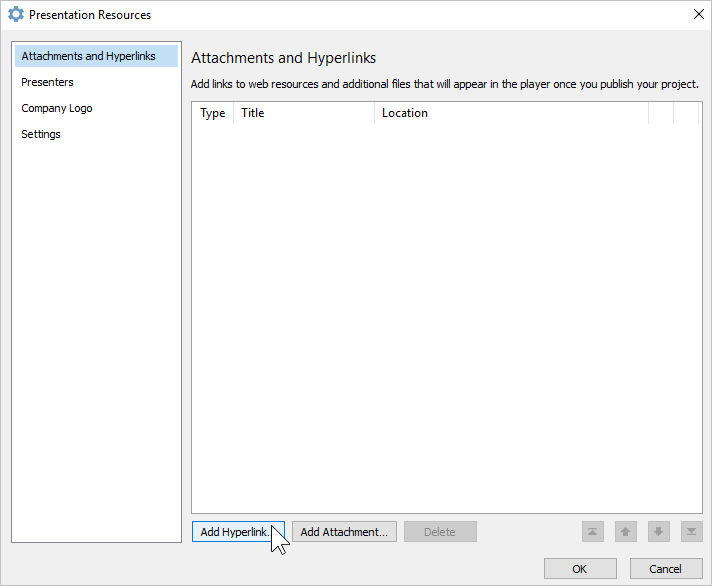Sort by the Type column header
712x586 pixels.
[213, 113]
